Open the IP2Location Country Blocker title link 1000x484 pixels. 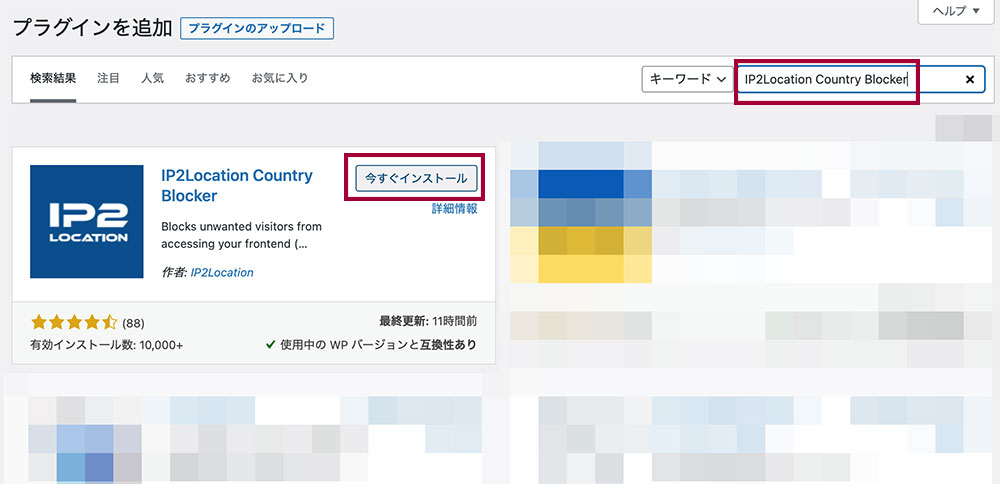tap(236, 185)
